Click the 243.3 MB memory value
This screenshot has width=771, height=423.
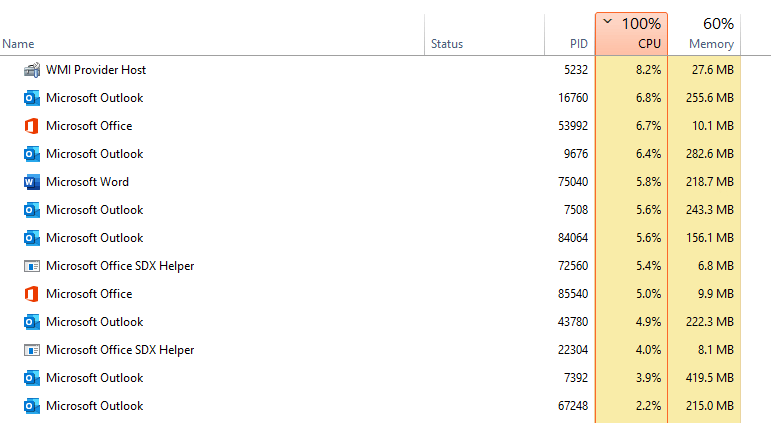point(710,210)
